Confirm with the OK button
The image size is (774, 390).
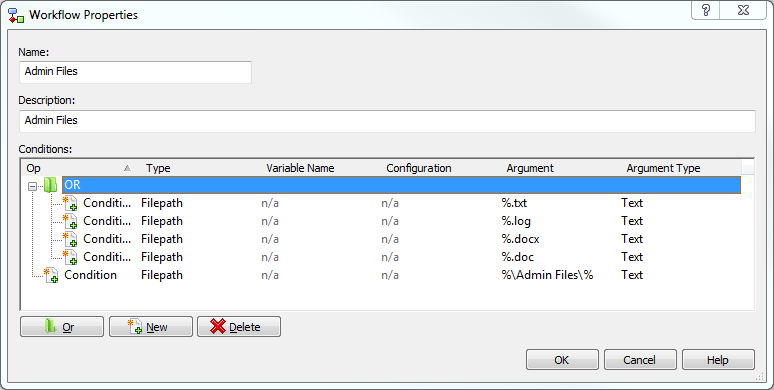(x=562, y=360)
